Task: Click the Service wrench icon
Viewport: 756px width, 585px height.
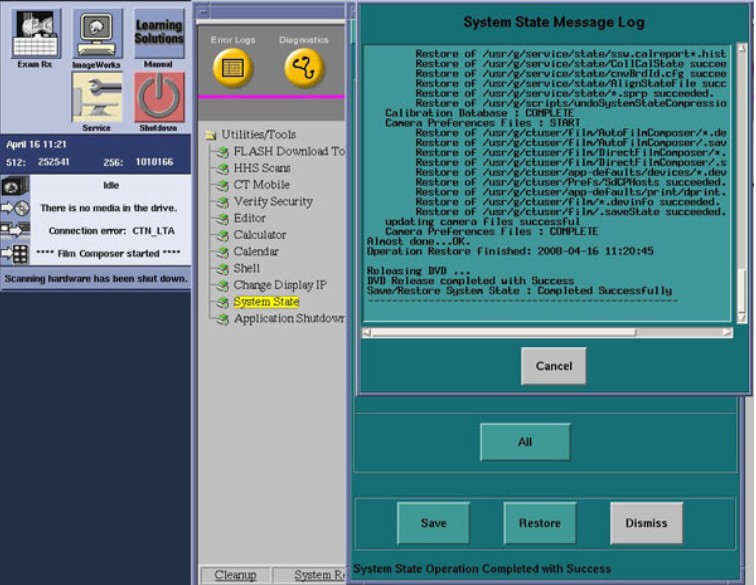Action: coord(97,97)
